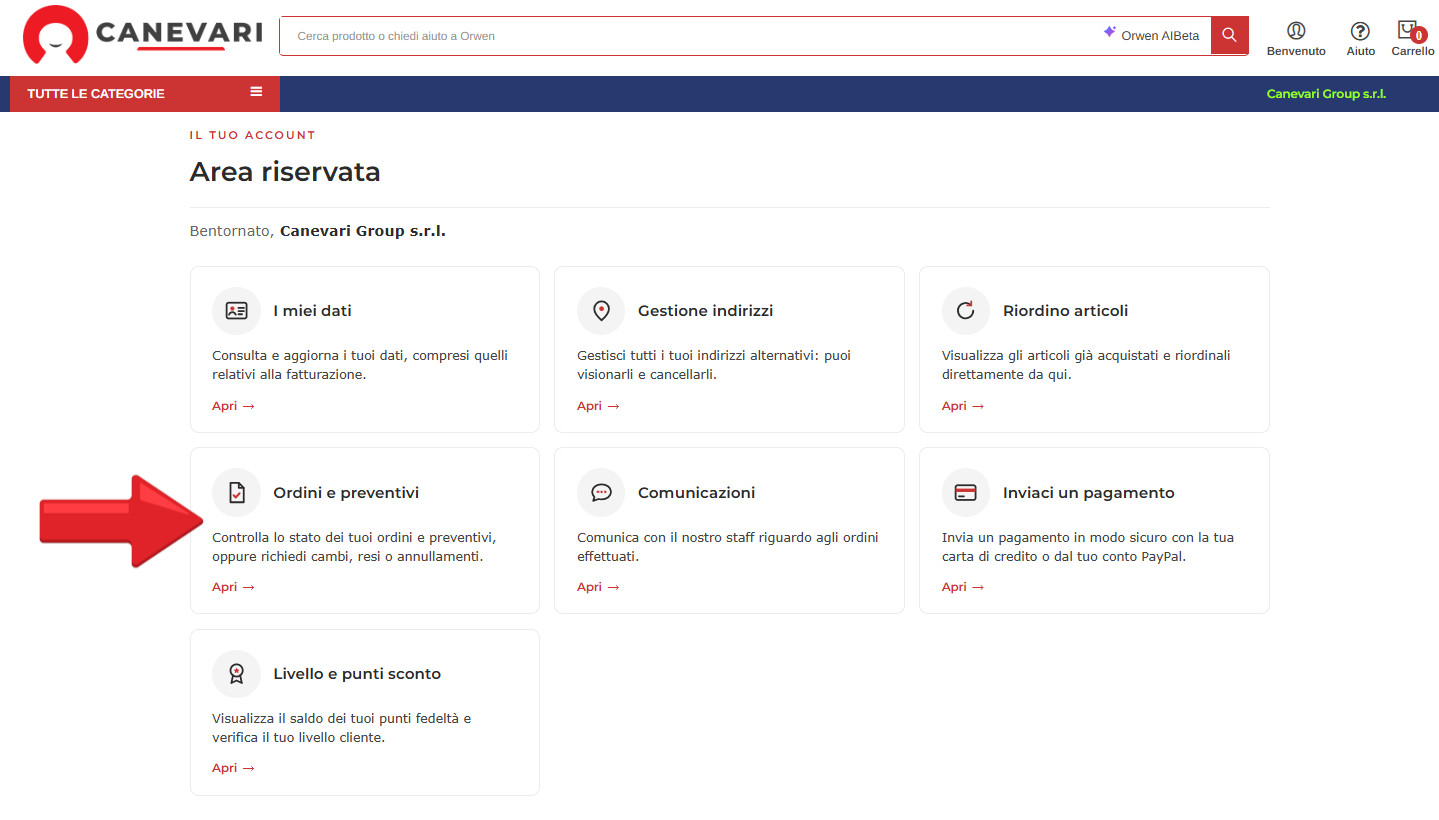Click the Inviaci un pagamento card icon
Viewport: 1439px width, 820px height.
pyautogui.click(x=966, y=492)
